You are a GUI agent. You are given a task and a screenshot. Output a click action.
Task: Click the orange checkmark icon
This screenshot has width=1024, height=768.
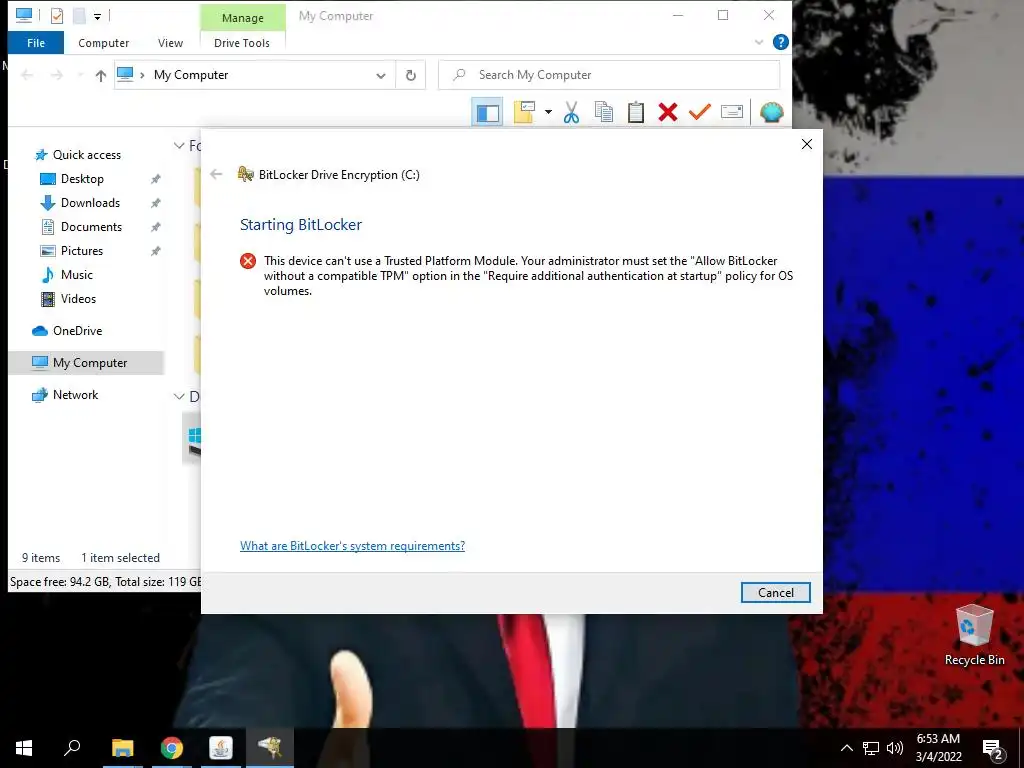699,112
